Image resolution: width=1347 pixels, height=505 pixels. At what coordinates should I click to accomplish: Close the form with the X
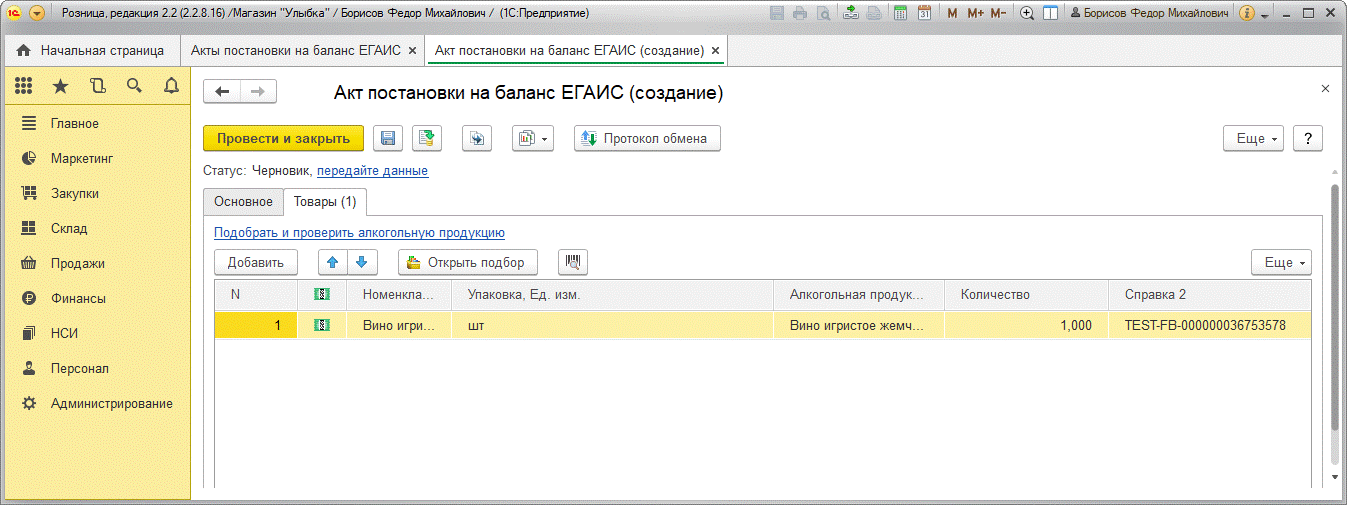(x=1325, y=89)
